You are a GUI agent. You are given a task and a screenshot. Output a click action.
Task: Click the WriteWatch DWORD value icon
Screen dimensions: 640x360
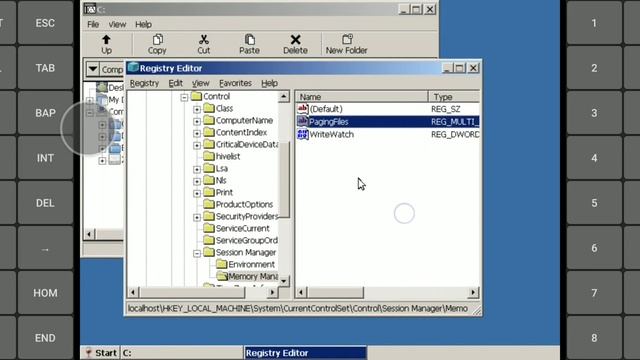click(x=302, y=134)
